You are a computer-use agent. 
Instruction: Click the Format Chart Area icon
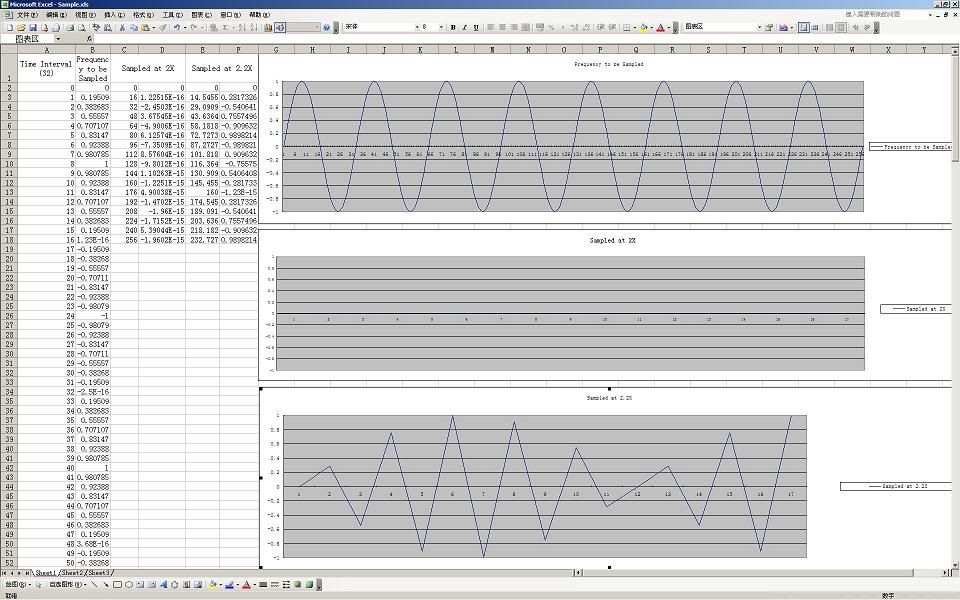[772, 27]
